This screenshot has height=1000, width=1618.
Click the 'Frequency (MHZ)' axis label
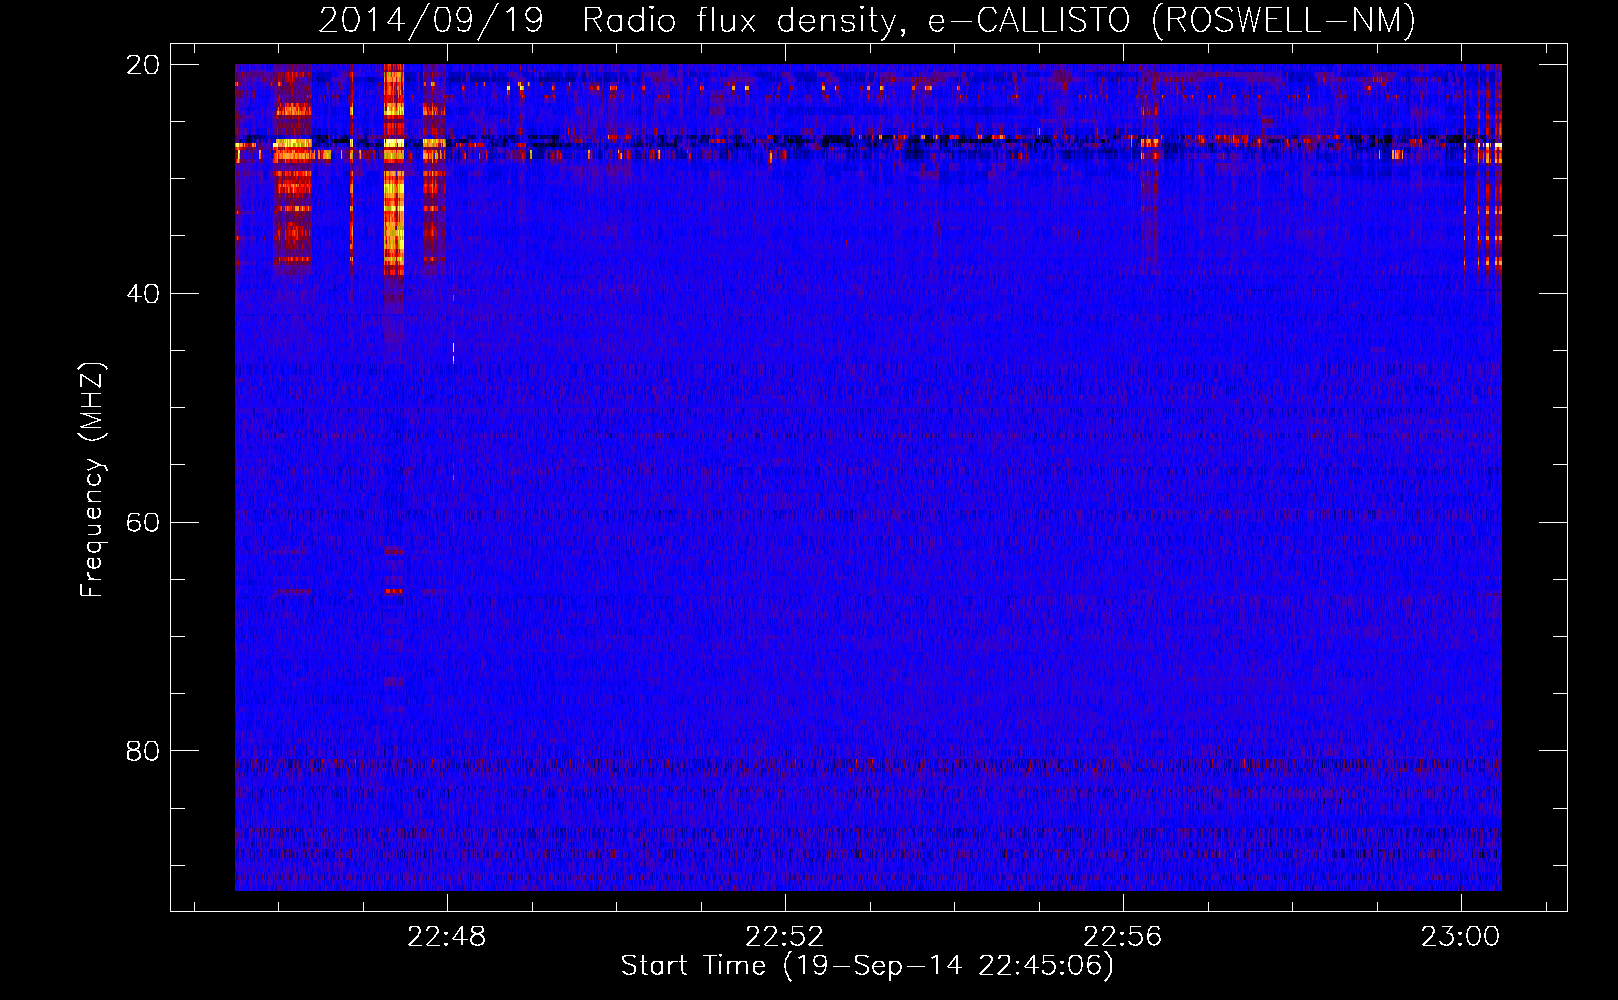click(92, 480)
